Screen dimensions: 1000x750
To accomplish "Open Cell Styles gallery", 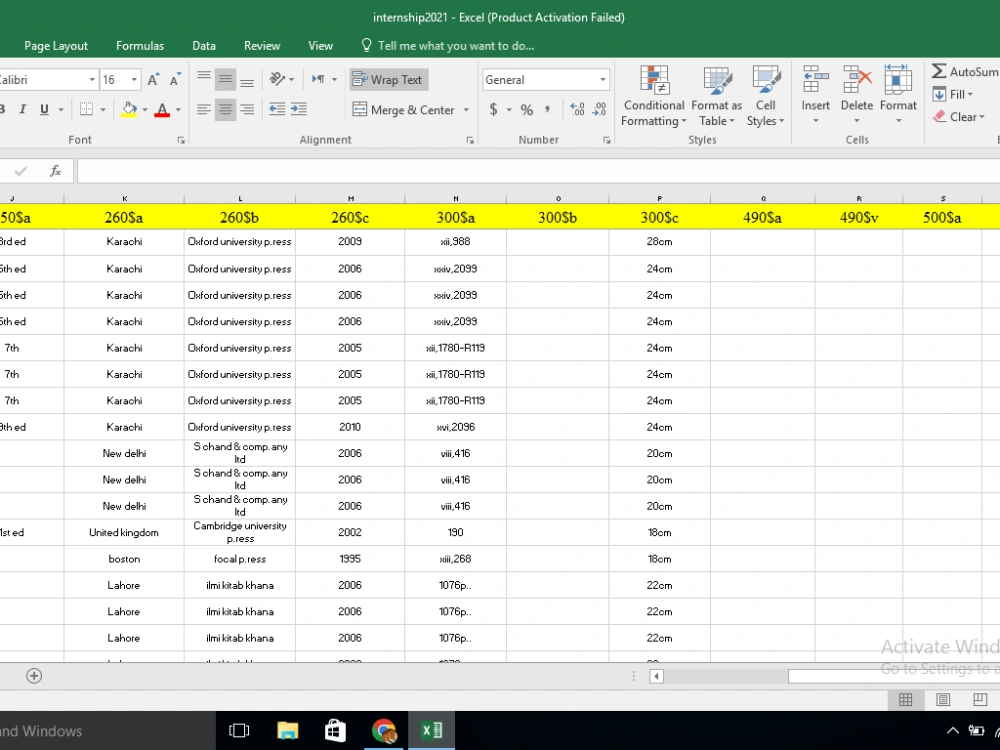I will 765,96.
